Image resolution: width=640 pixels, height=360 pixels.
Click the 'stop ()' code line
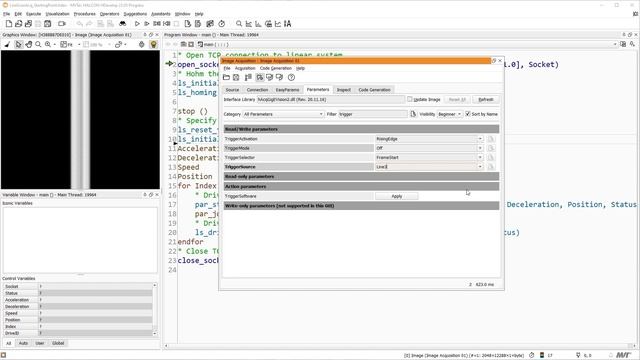(193, 111)
